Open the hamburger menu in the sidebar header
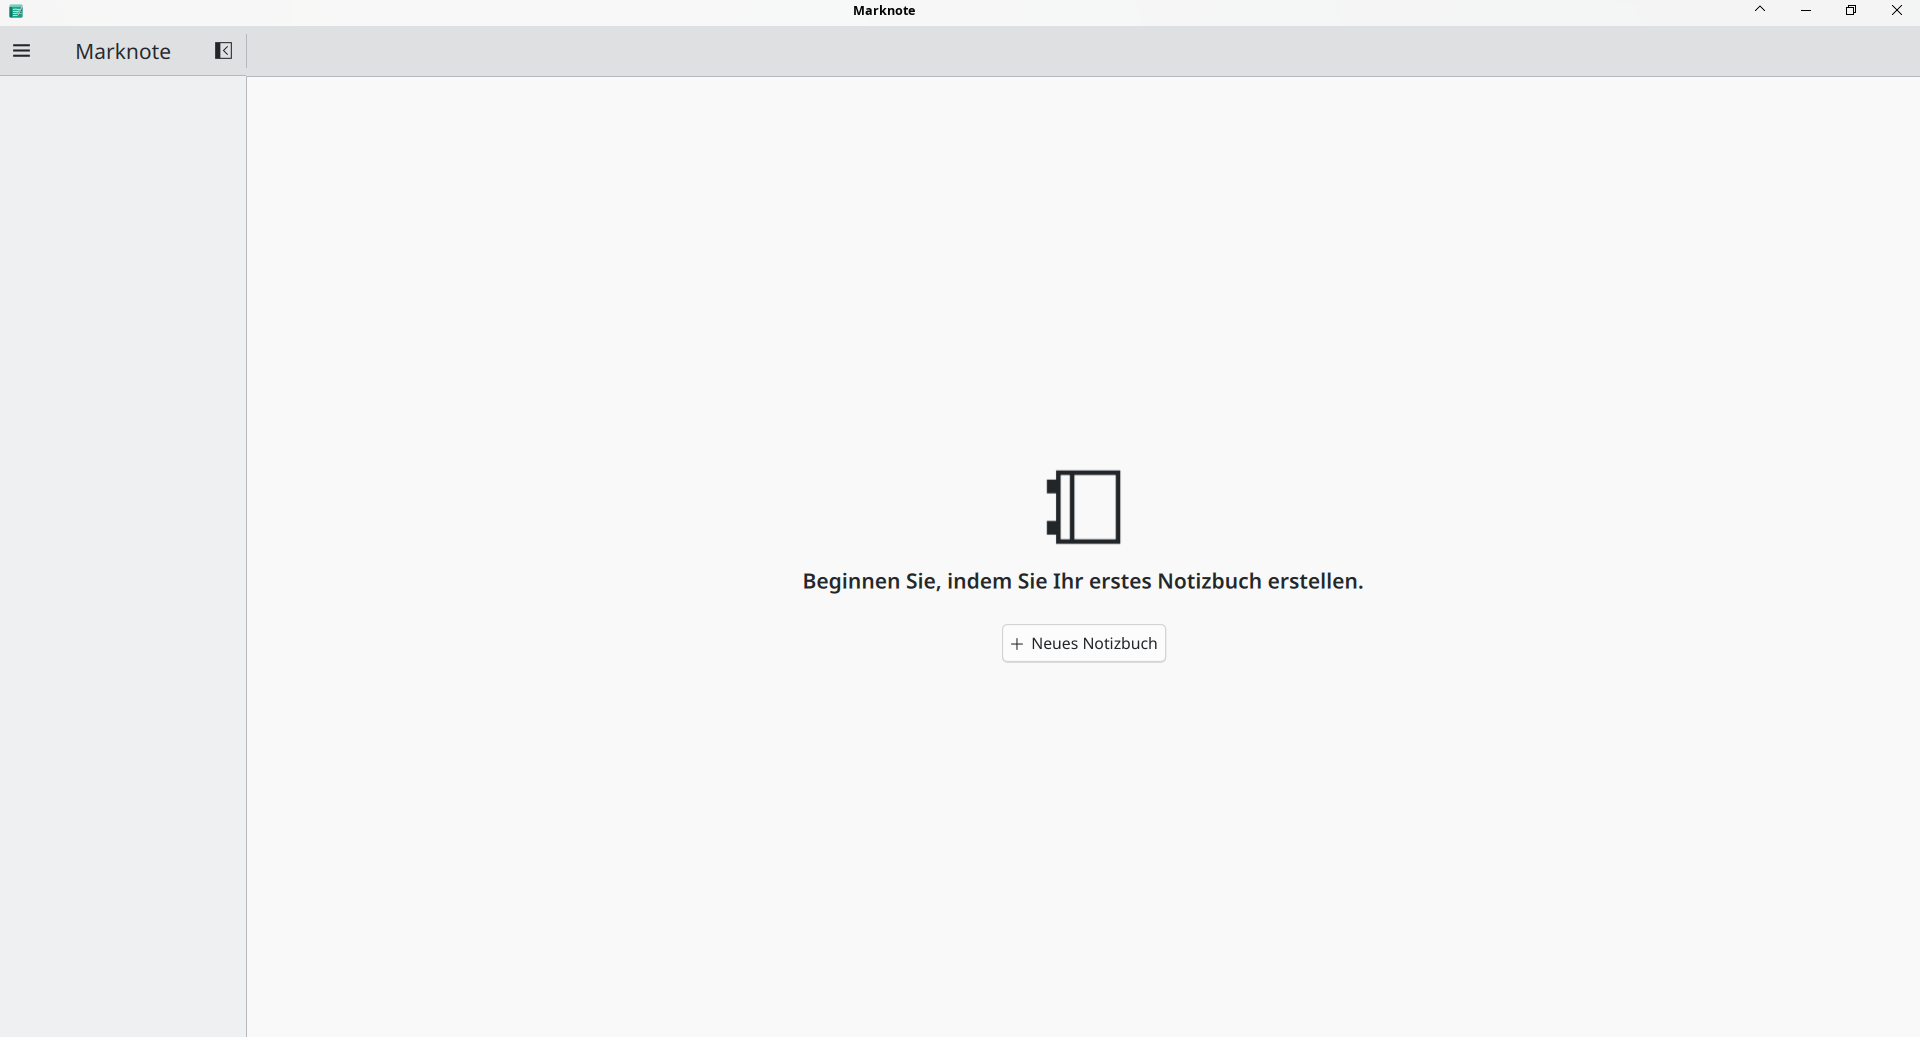1920x1037 pixels. [21, 51]
